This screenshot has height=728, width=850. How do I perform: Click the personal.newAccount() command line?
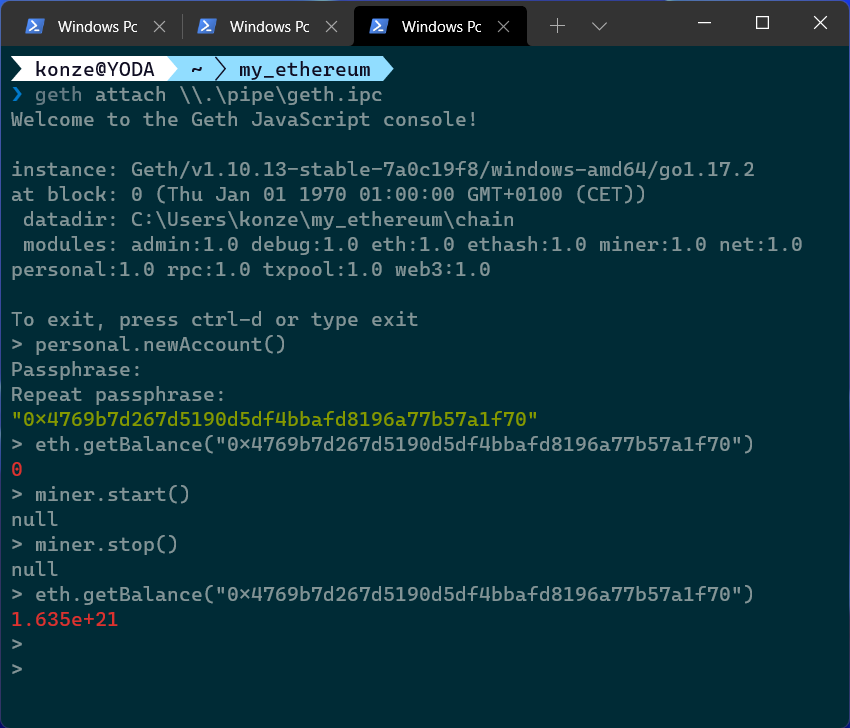pos(159,345)
